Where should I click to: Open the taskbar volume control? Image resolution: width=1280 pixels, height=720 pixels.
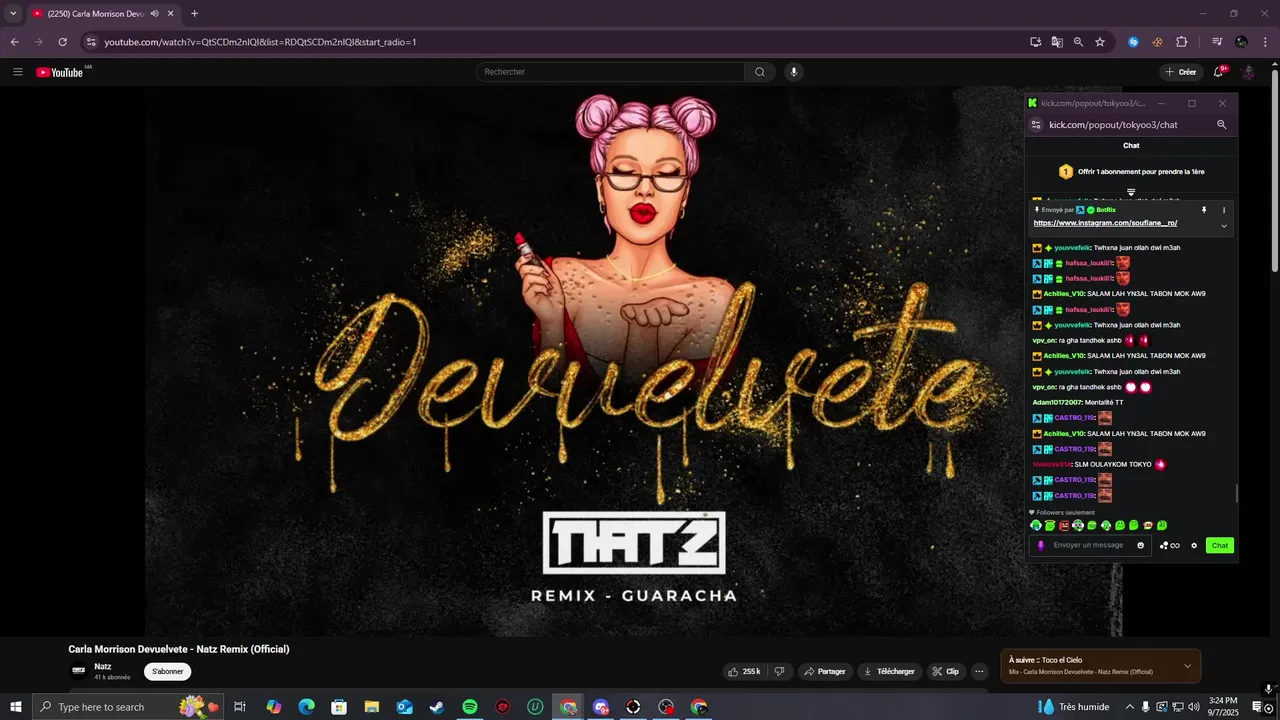[1194, 707]
